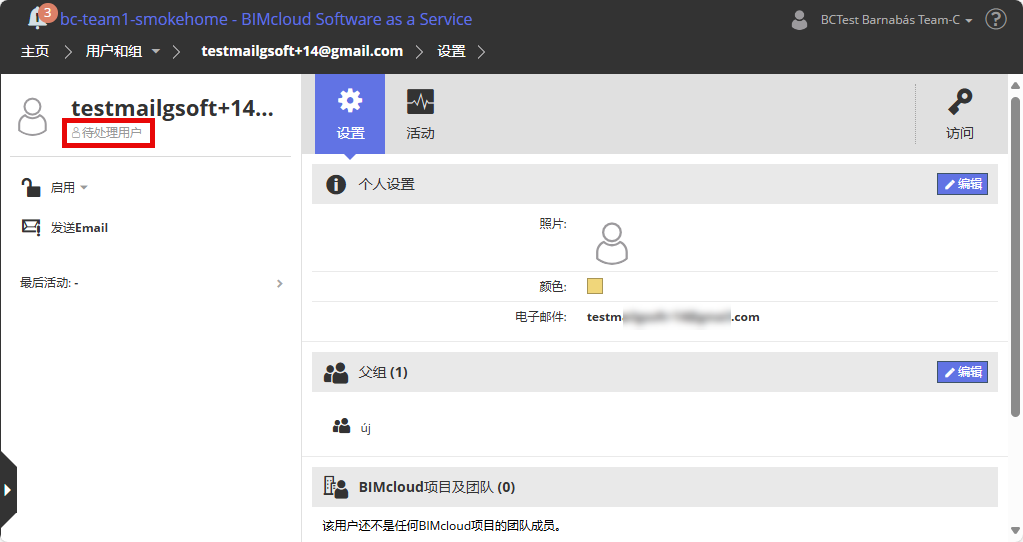The height and width of the screenshot is (542, 1023).
Task: Open the BCTest Barnabás Team-C account dropdown
Action: [x=896, y=20]
